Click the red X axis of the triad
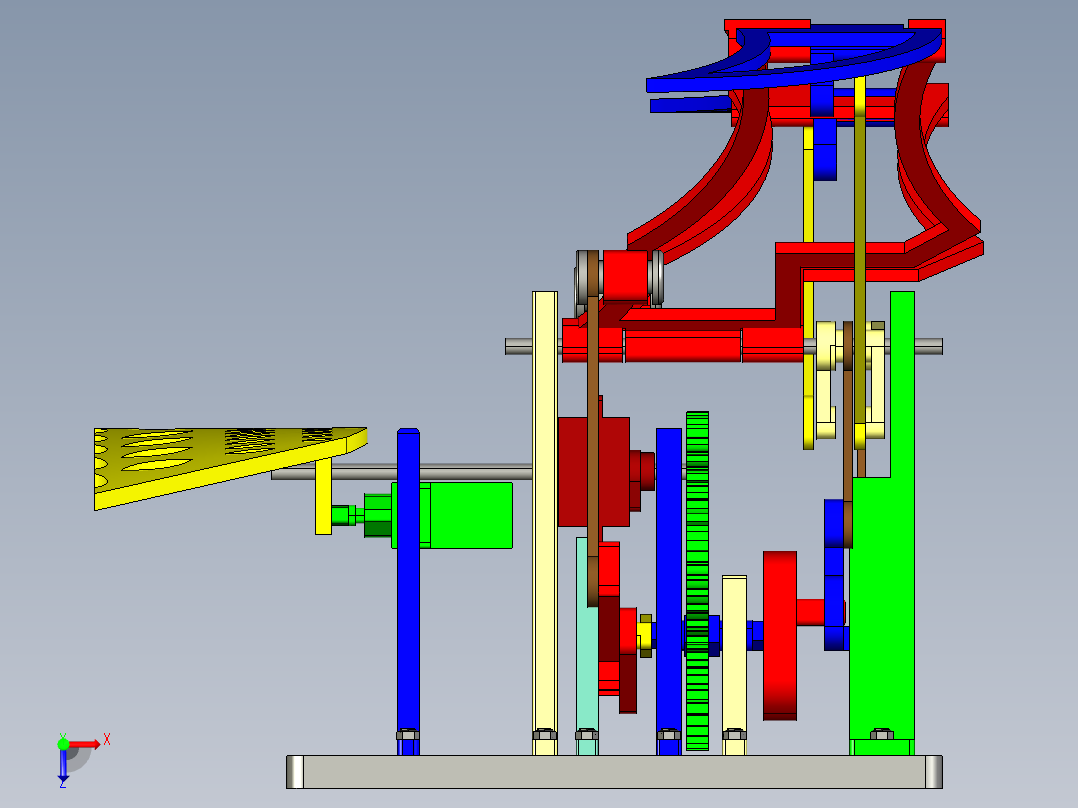The width and height of the screenshot is (1078, 808). 85,743
